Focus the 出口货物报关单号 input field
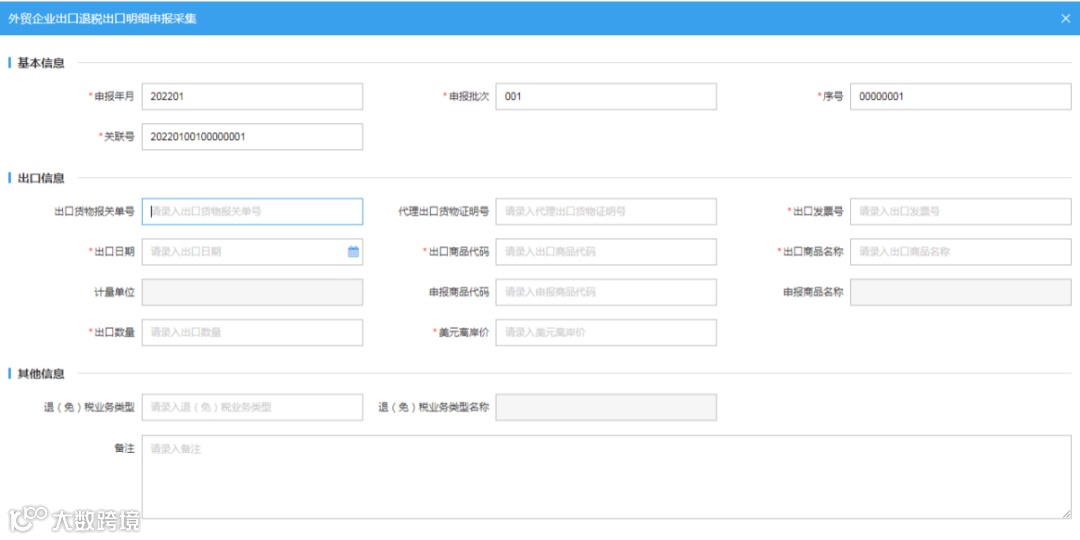The image size is (1080, 540). click(x=252, y=211)
